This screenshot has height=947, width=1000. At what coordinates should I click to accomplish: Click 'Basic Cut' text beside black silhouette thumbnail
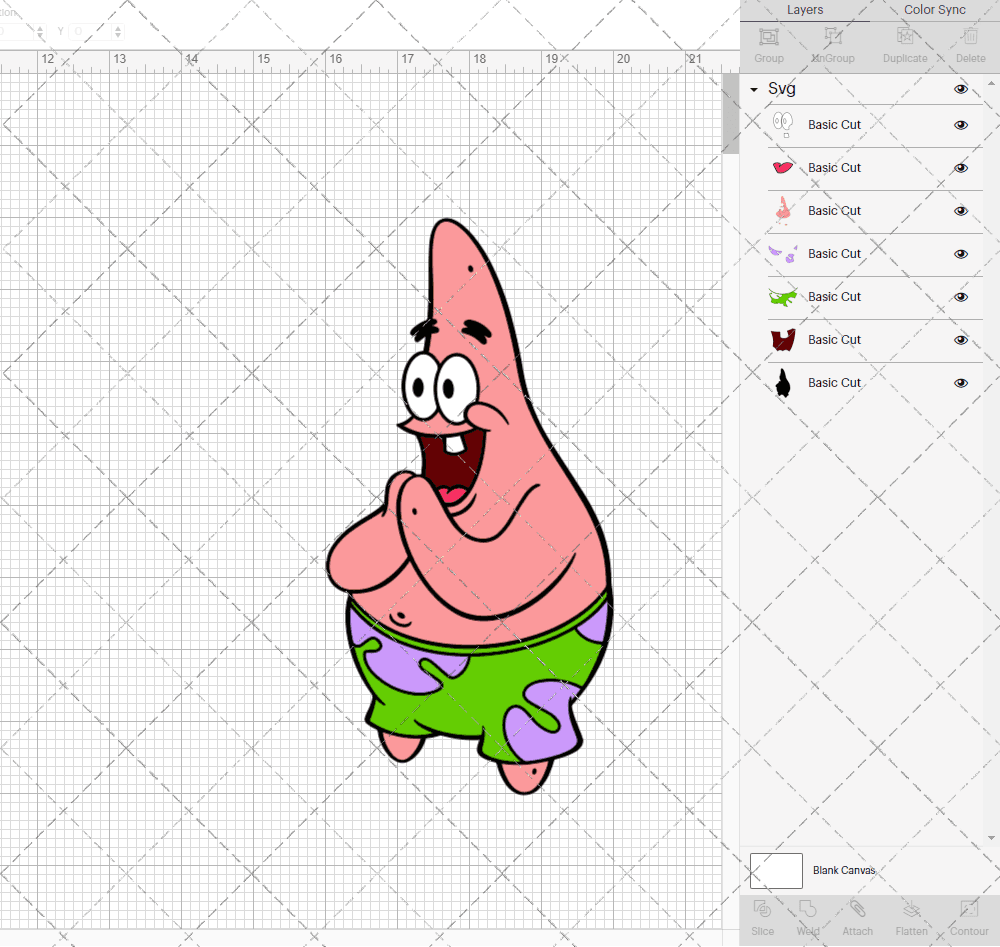click(x=834, y=383)
